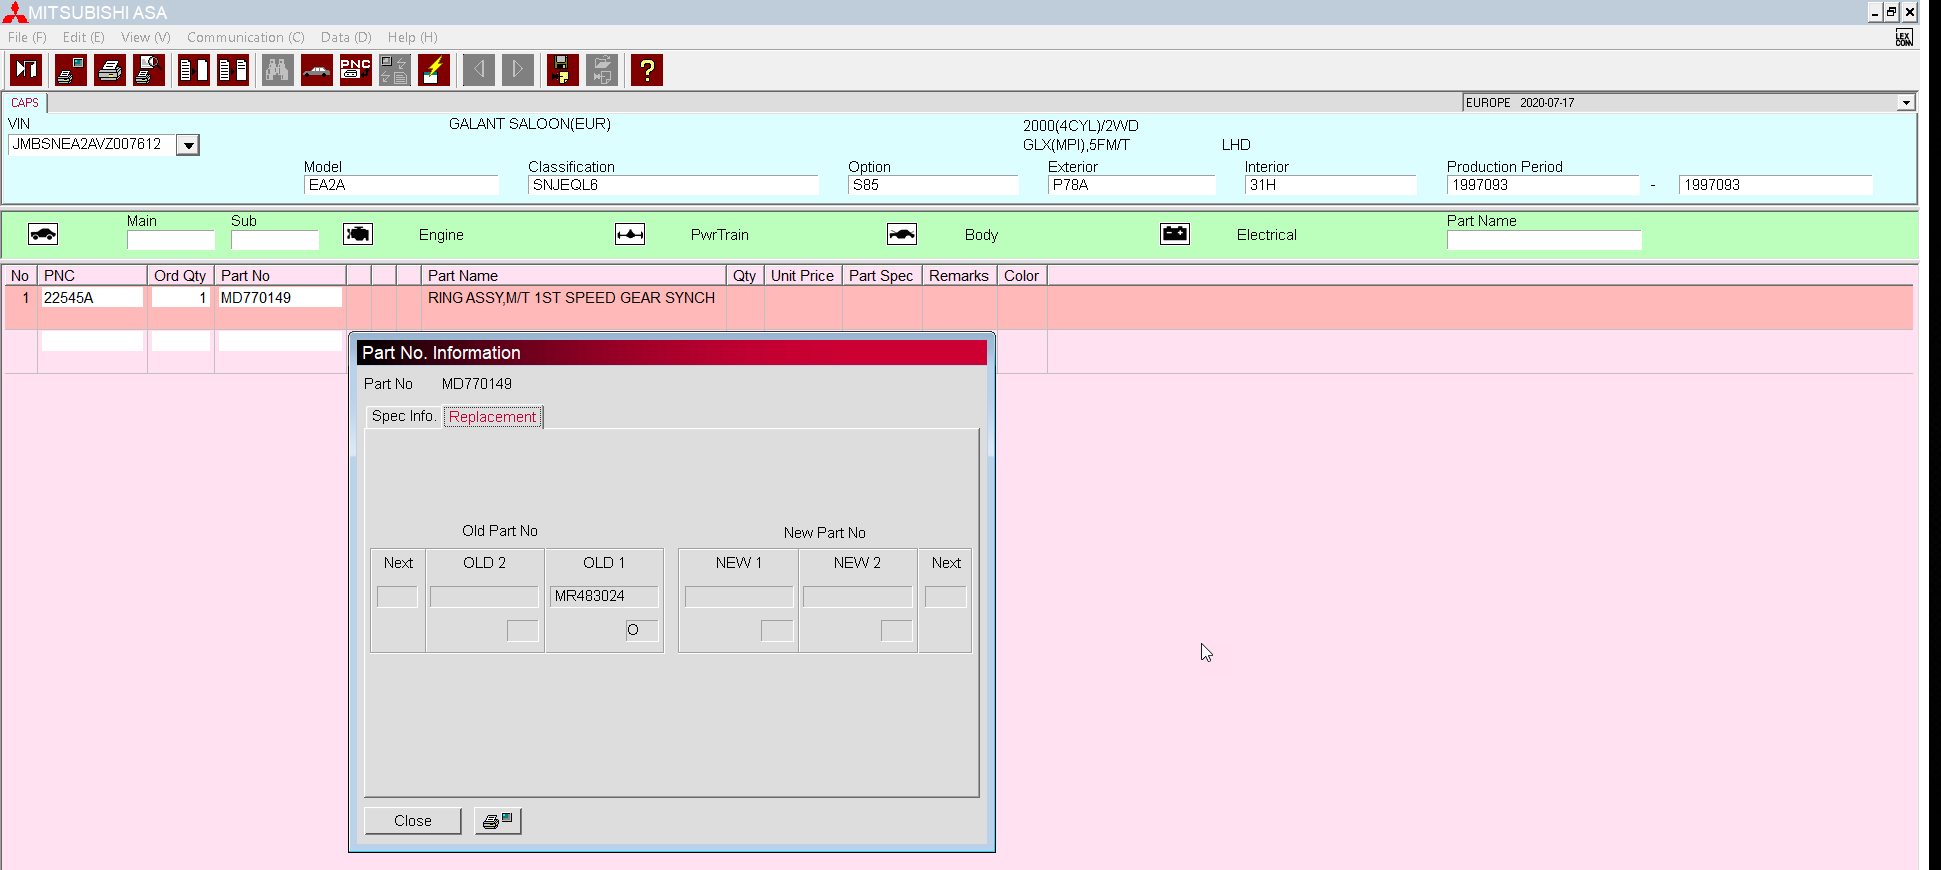Open the Communication (C) menu
This screenshot has width=1941, height=870.
click(x=245, y=37)
